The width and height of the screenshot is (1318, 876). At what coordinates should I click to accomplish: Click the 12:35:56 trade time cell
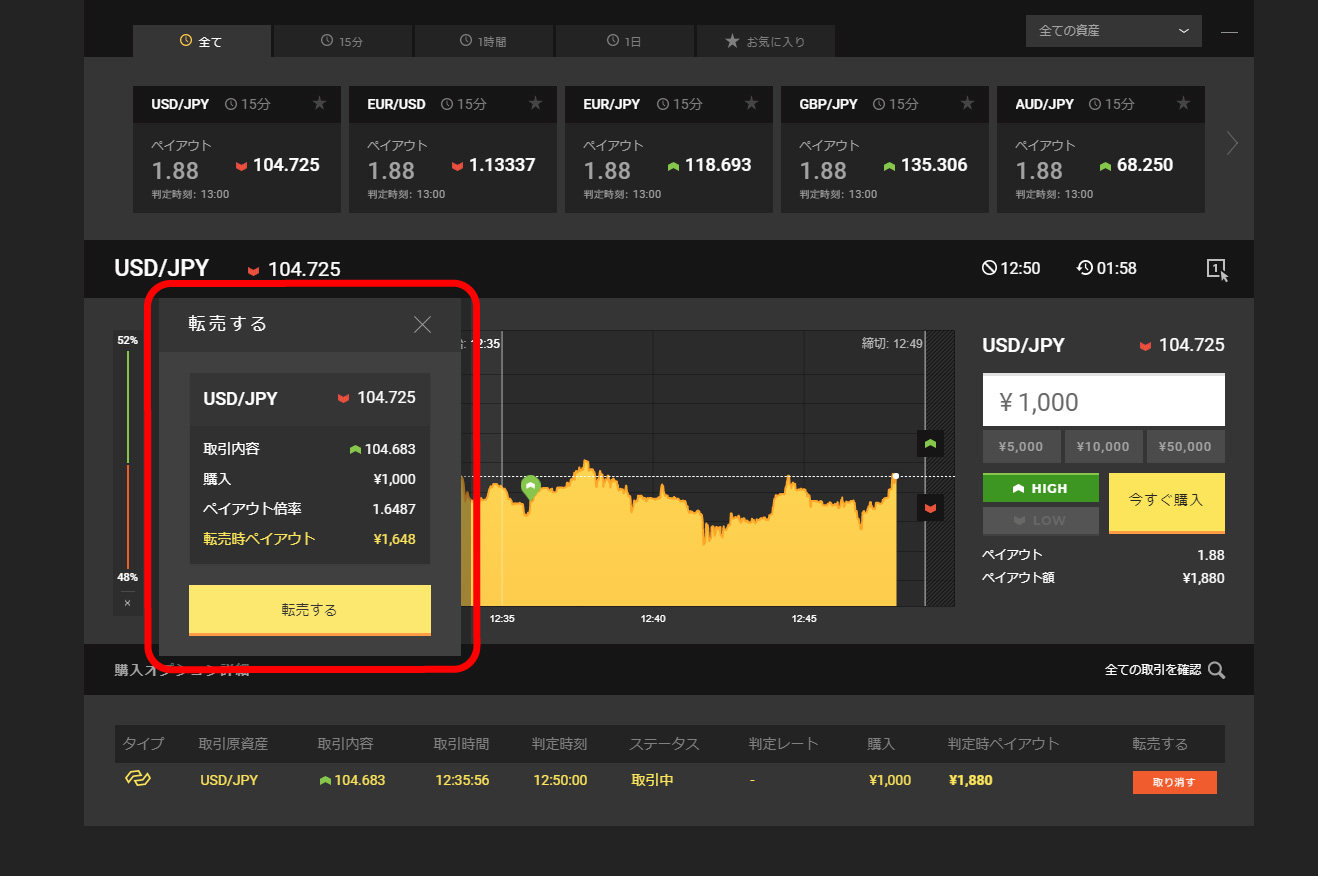coord(462,780)
